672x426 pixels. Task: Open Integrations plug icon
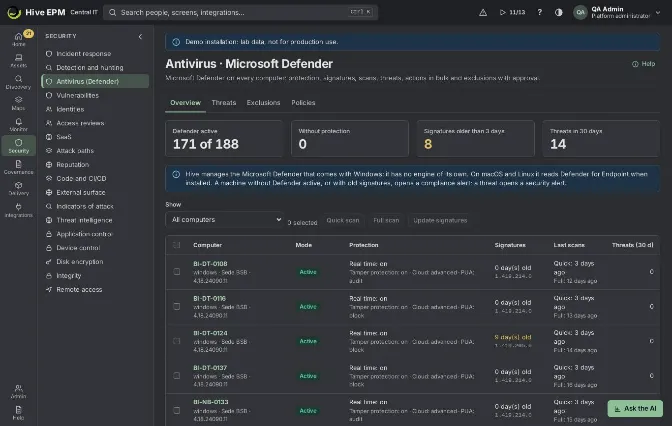(18, 210)
